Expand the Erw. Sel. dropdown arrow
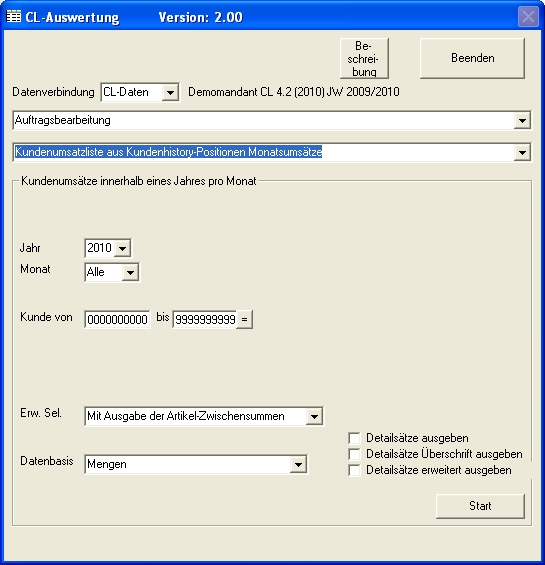This screenshot has width=545, height=565. point(314,417)
